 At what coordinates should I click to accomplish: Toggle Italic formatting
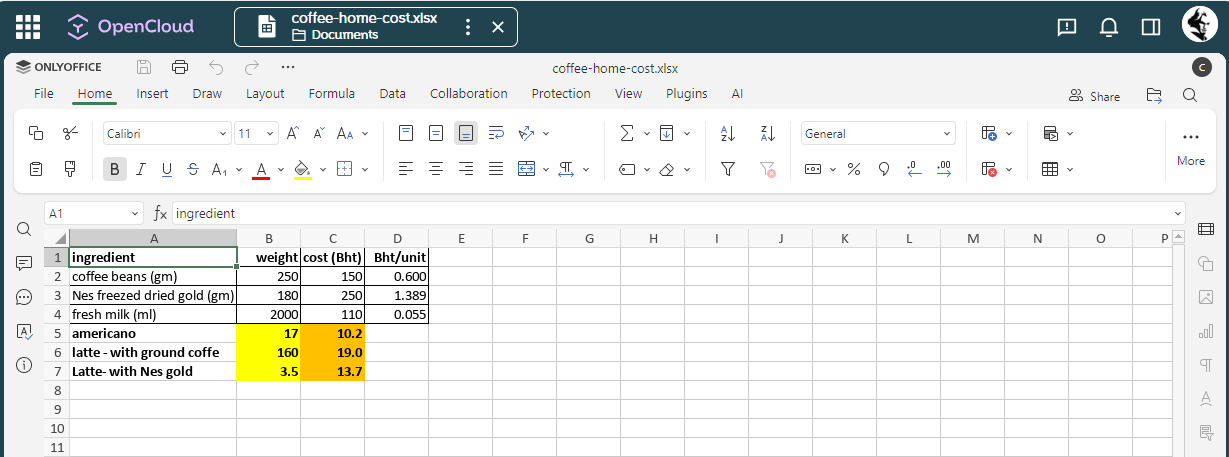click(141, 169)
